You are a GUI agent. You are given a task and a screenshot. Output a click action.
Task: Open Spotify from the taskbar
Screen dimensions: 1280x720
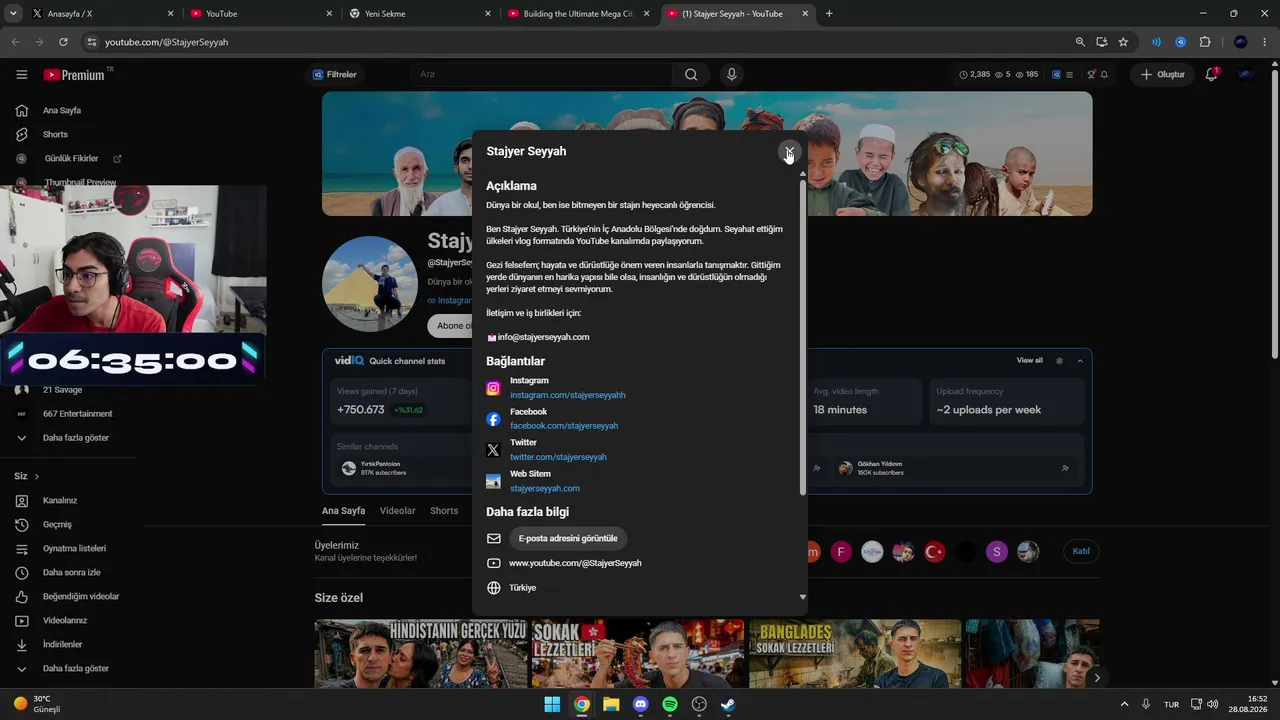tap(670, 704)
